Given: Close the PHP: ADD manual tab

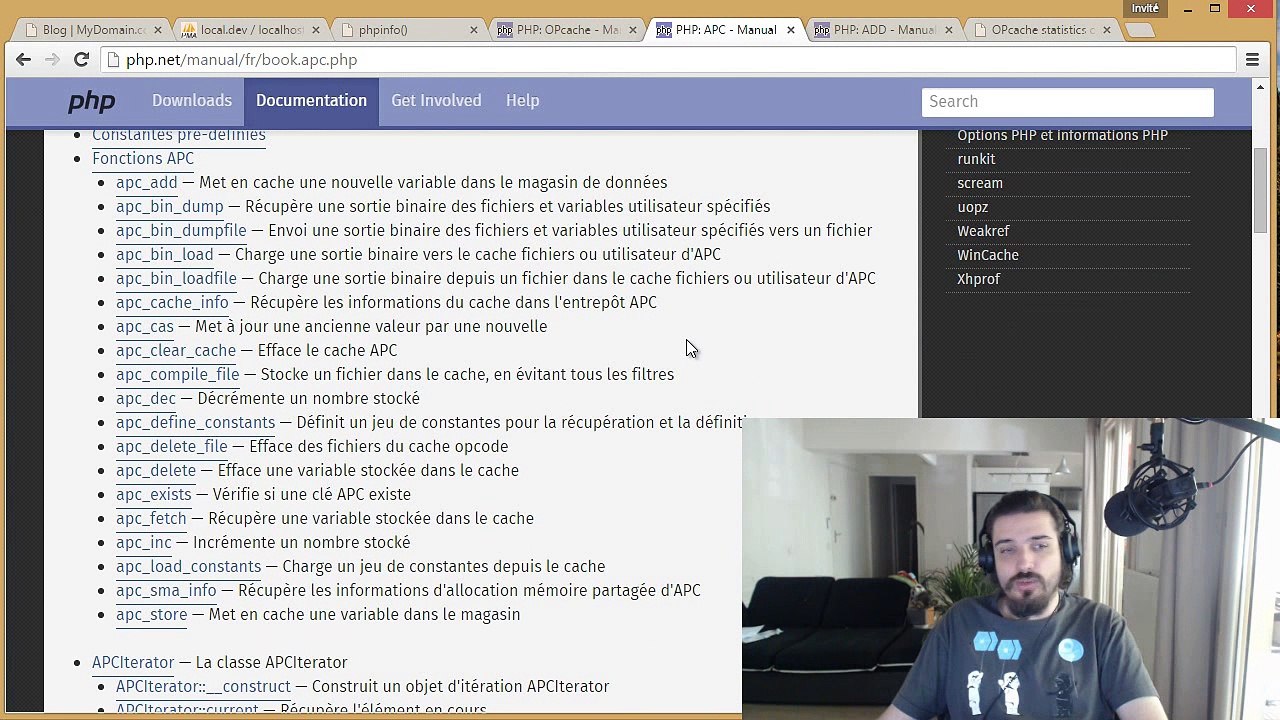Looking at the screenshot, I should tap(948, 30).
